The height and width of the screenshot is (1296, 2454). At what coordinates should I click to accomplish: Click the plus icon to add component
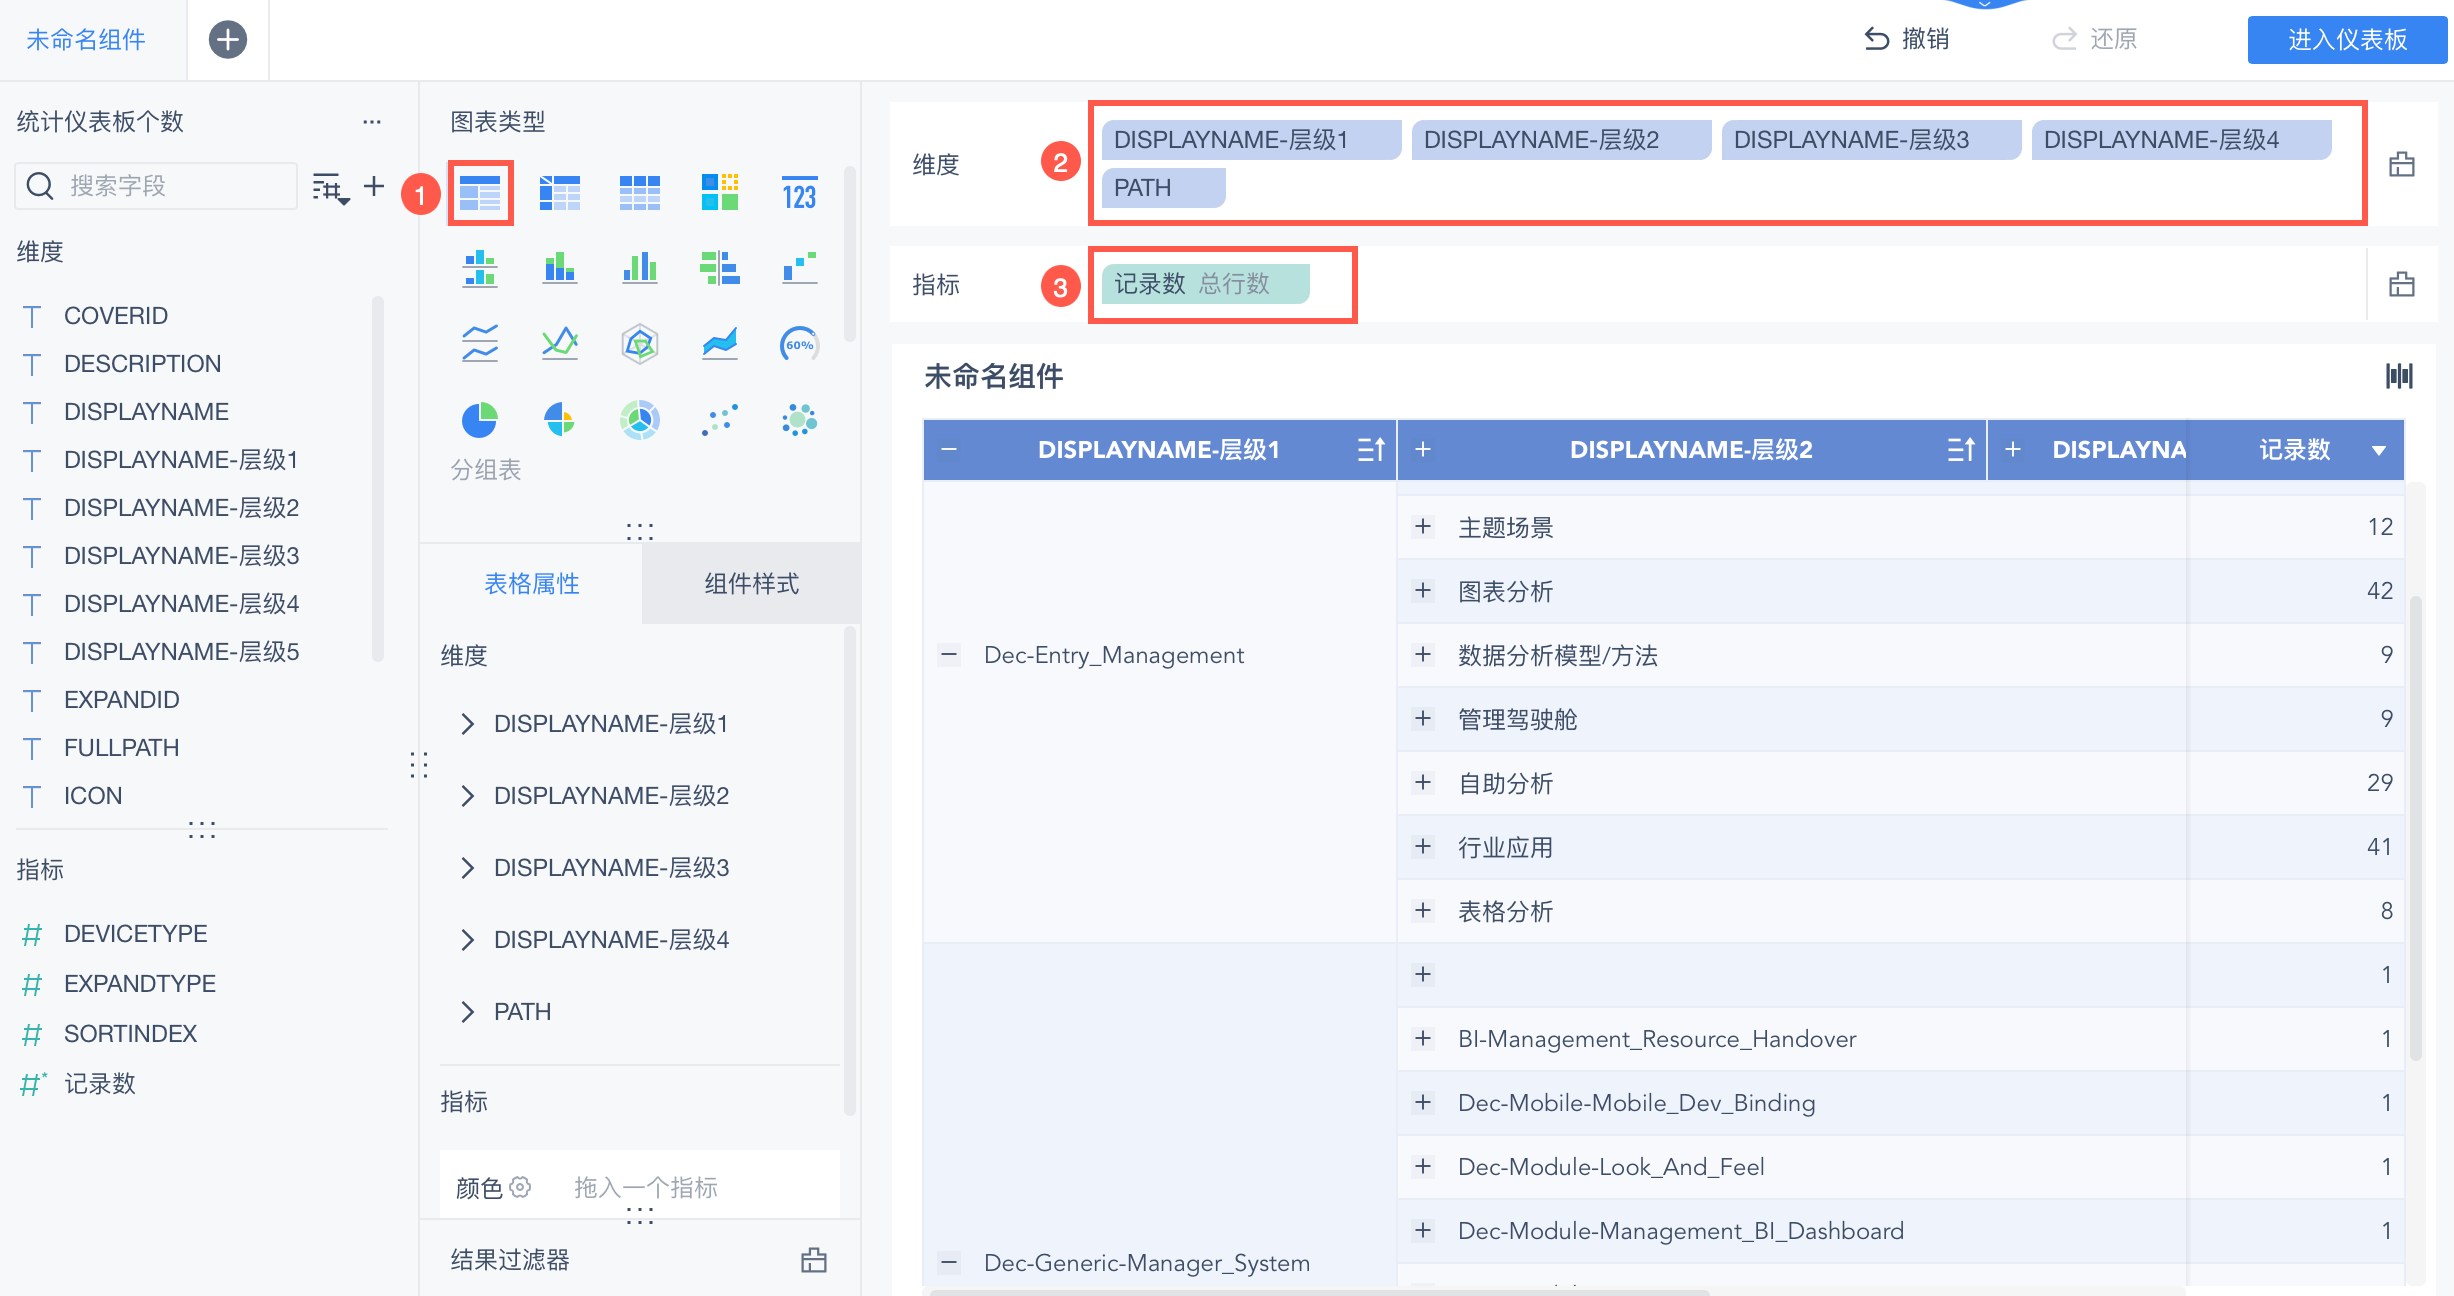pyautogui.click(x=228, y=40)
